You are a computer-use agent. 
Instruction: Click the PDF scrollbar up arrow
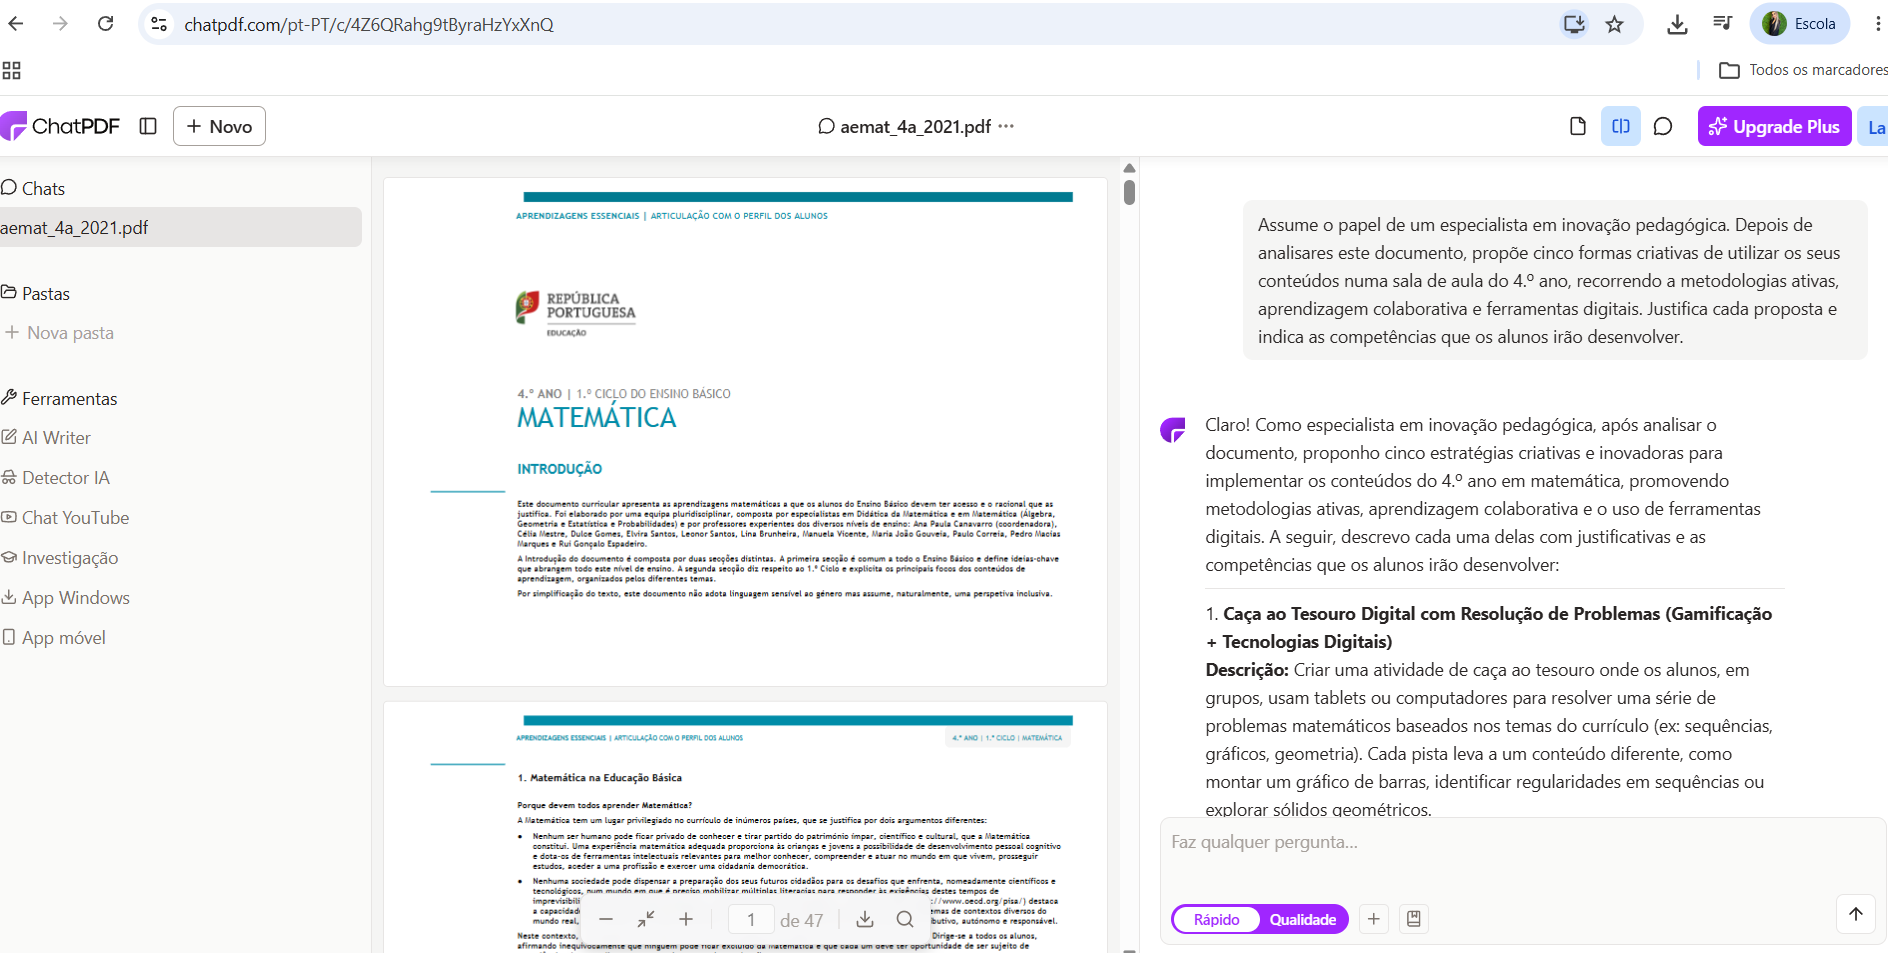point(1129,168)
